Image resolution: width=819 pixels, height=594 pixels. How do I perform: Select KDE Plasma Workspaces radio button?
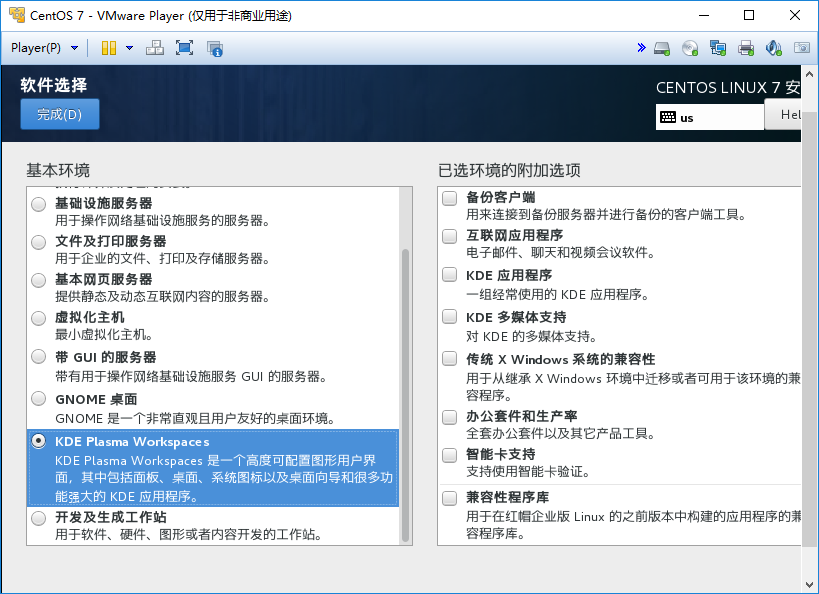click(39, 441)
